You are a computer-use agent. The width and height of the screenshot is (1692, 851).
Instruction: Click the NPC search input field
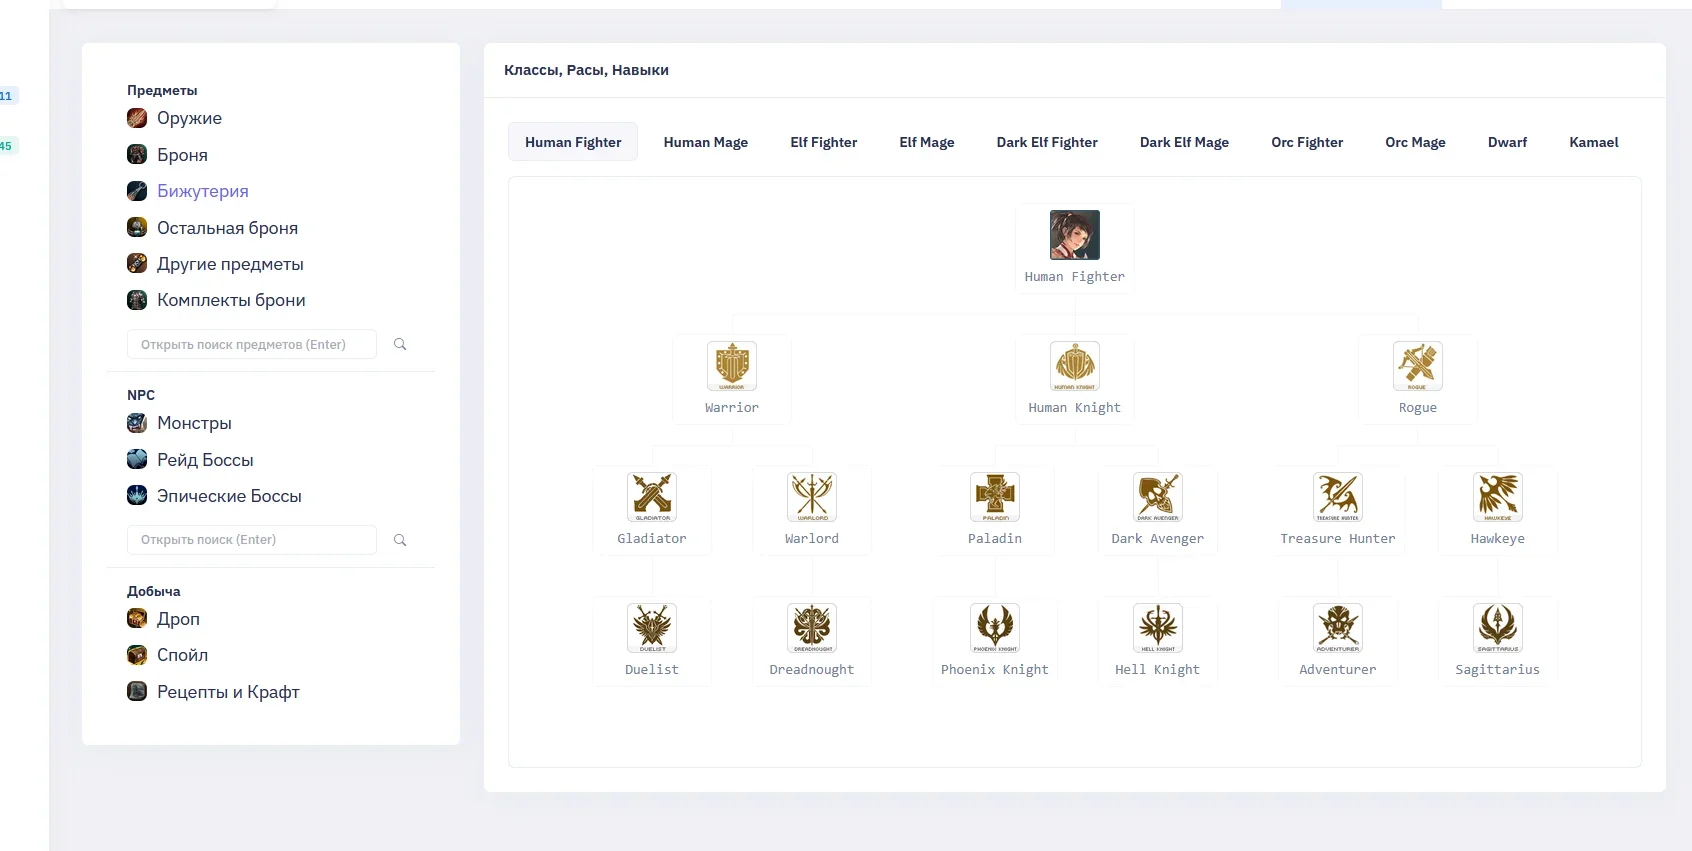coord(252,540)
